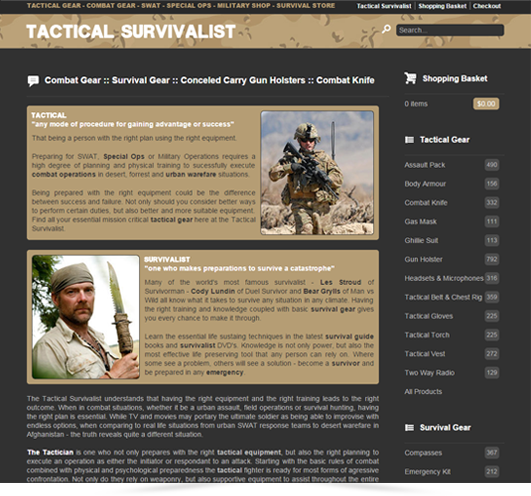This screenshot has width=531, height=496.
Task: Open Shopping Basket in the top navigation
Action: pyautogui.click(x=442, y=6)
